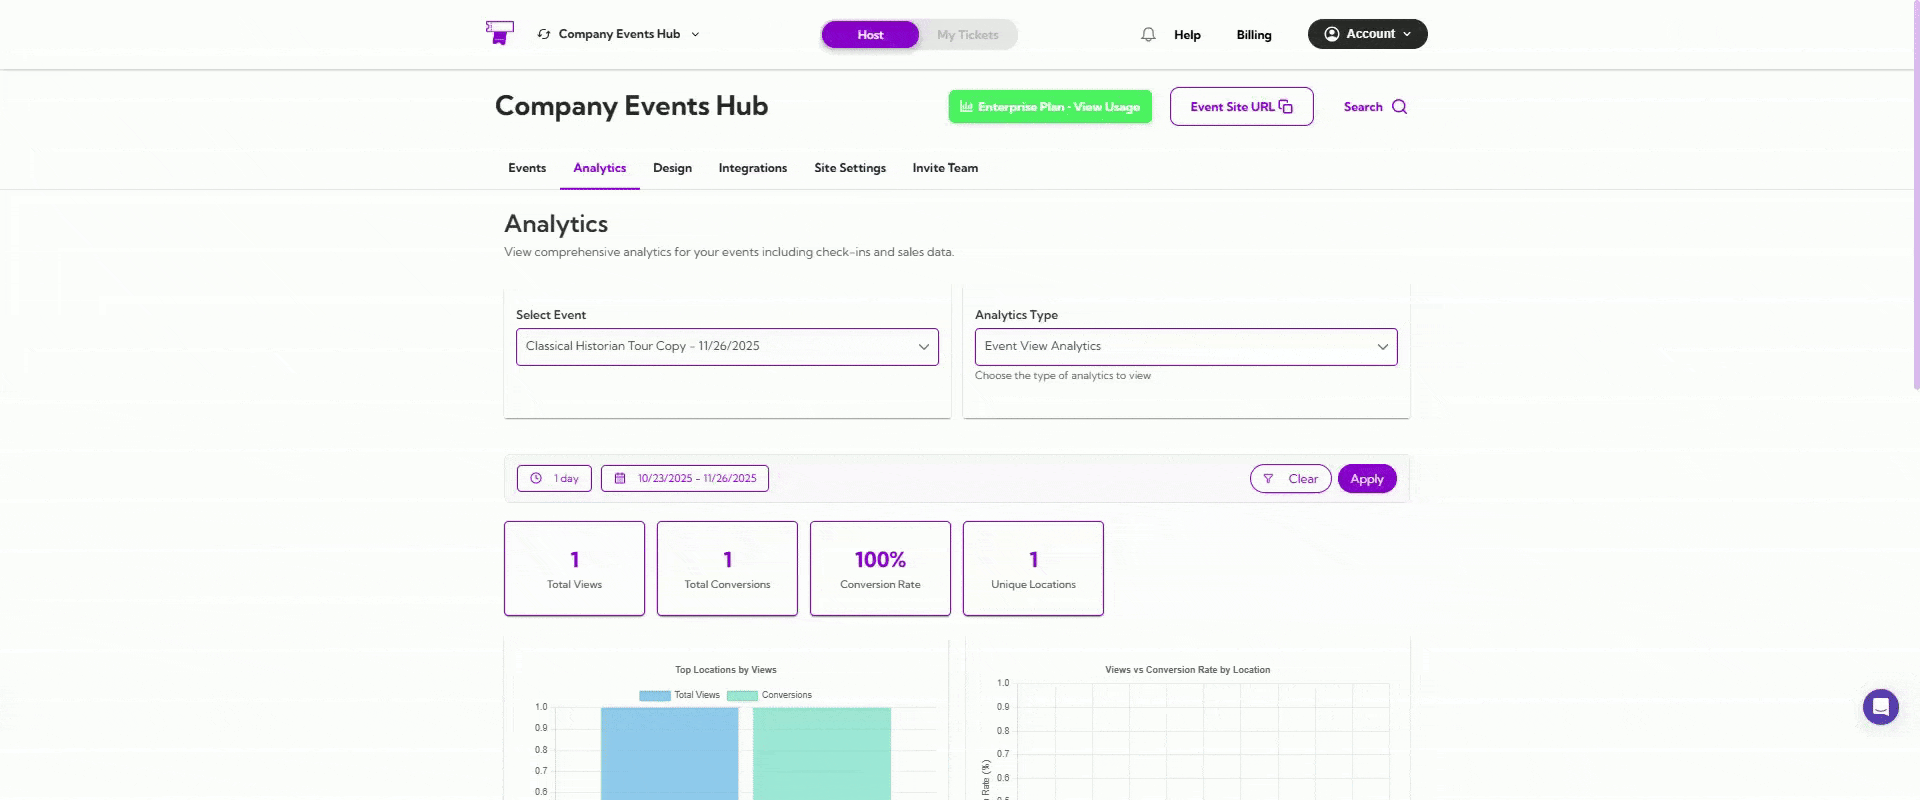Copy the Event Site URL
Image resolution: width=1920 pixels, height=800 pixels.
click(1241, 107)
